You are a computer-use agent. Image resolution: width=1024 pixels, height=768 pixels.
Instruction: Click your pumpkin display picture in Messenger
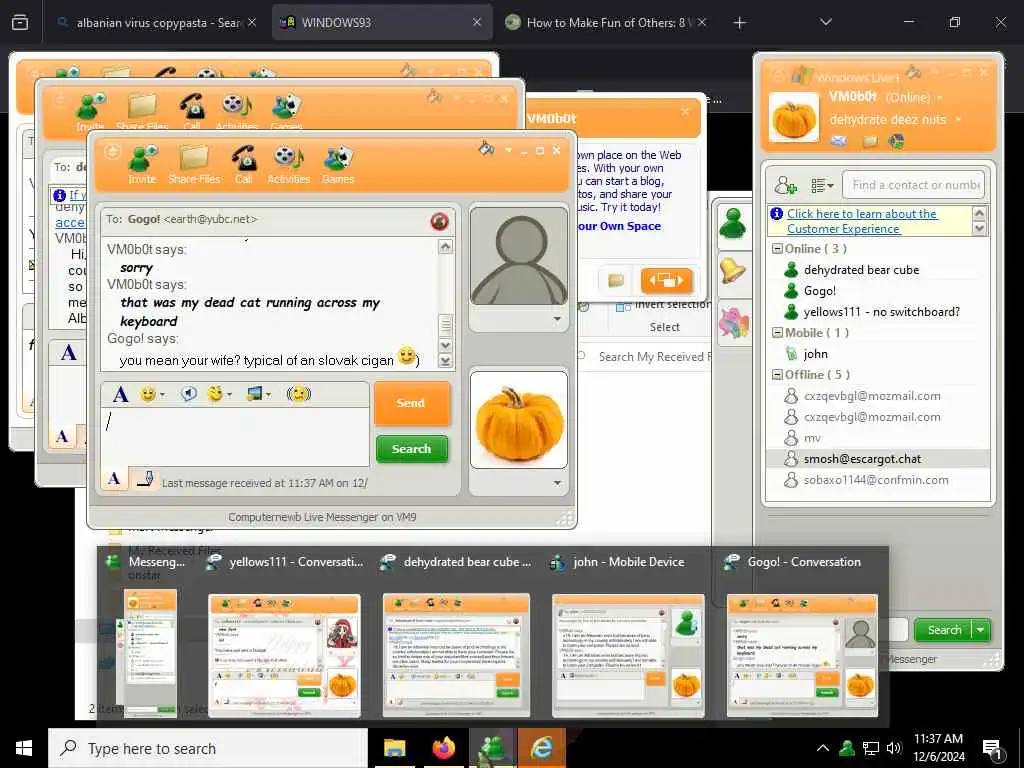pos(793,117)
